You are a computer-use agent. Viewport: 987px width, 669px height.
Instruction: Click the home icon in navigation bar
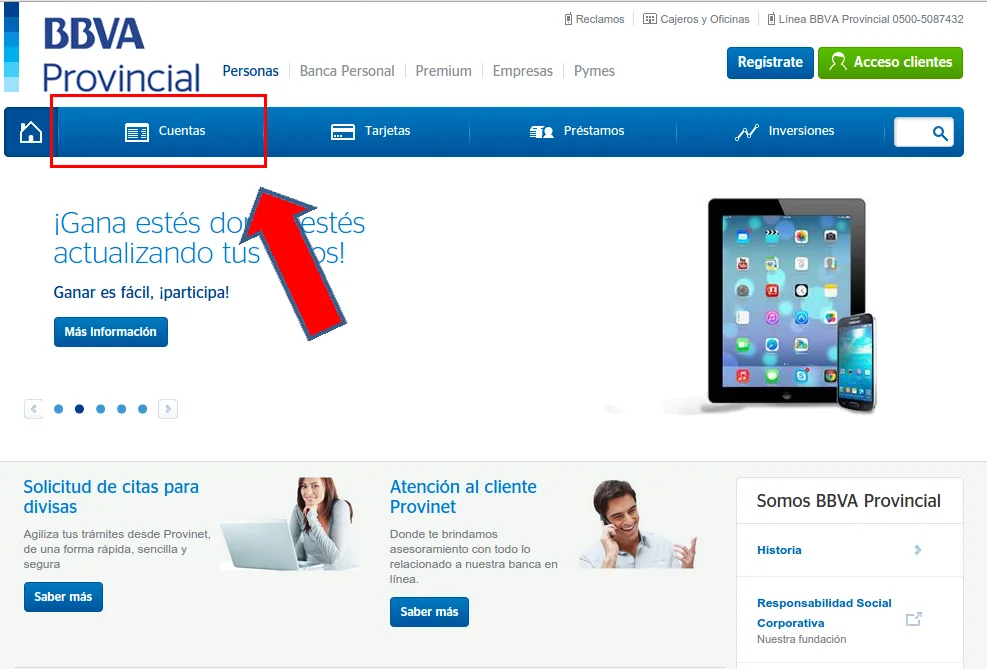31,132
